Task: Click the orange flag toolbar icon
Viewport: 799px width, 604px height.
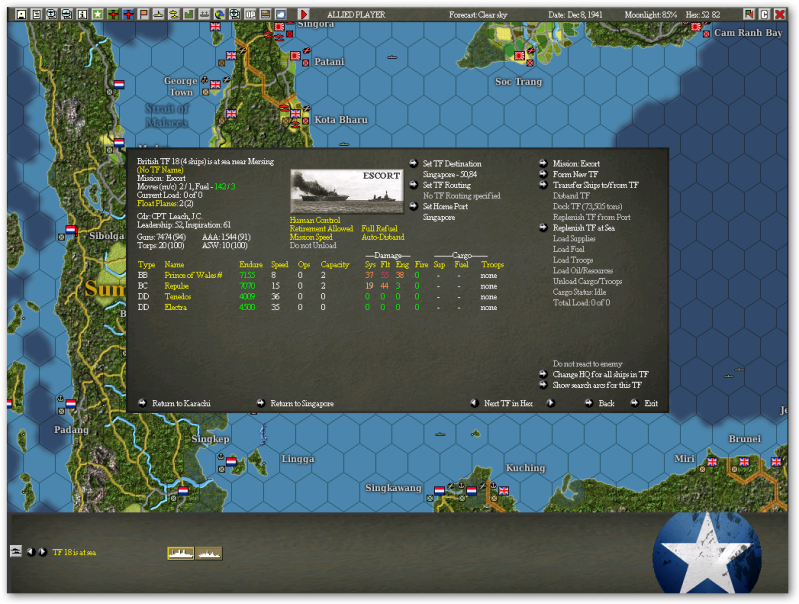Action: [x=143, y=14]
